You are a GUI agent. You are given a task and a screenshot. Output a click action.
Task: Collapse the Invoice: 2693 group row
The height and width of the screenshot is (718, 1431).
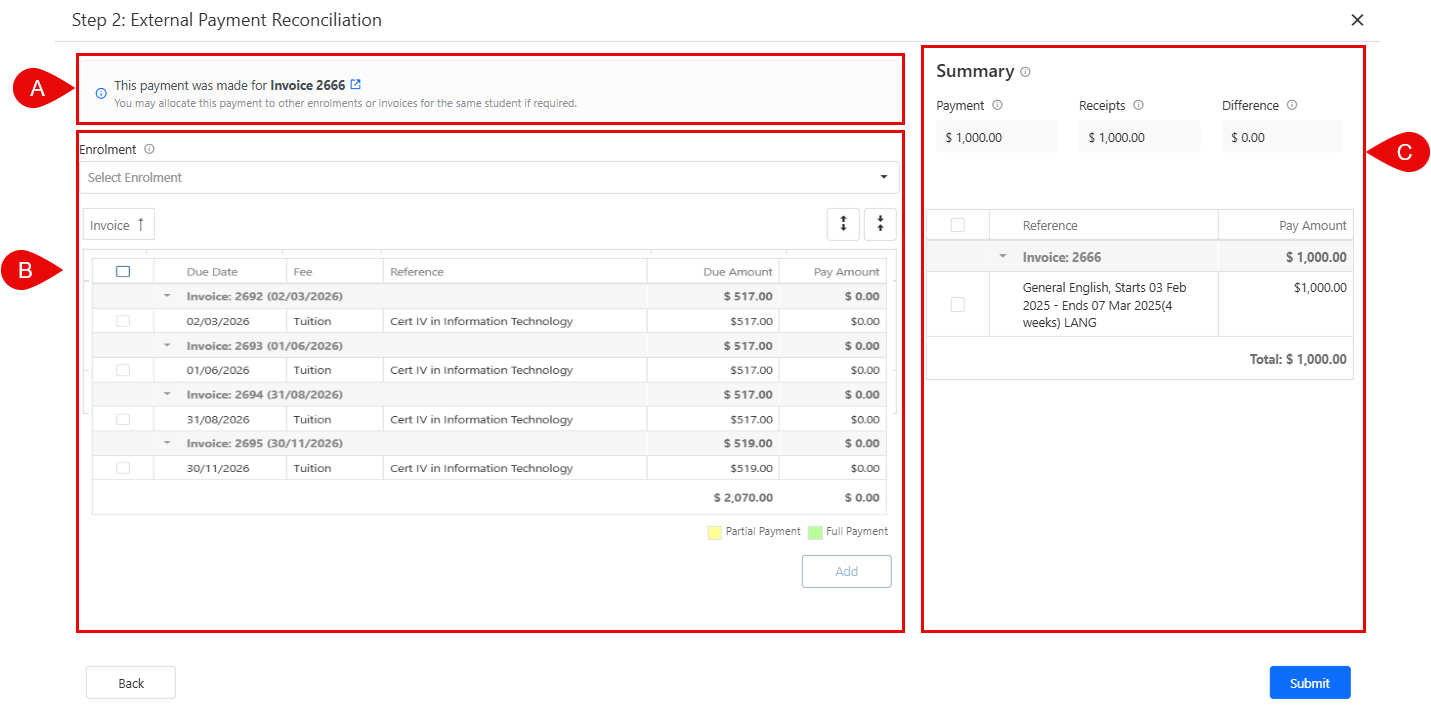168,346
